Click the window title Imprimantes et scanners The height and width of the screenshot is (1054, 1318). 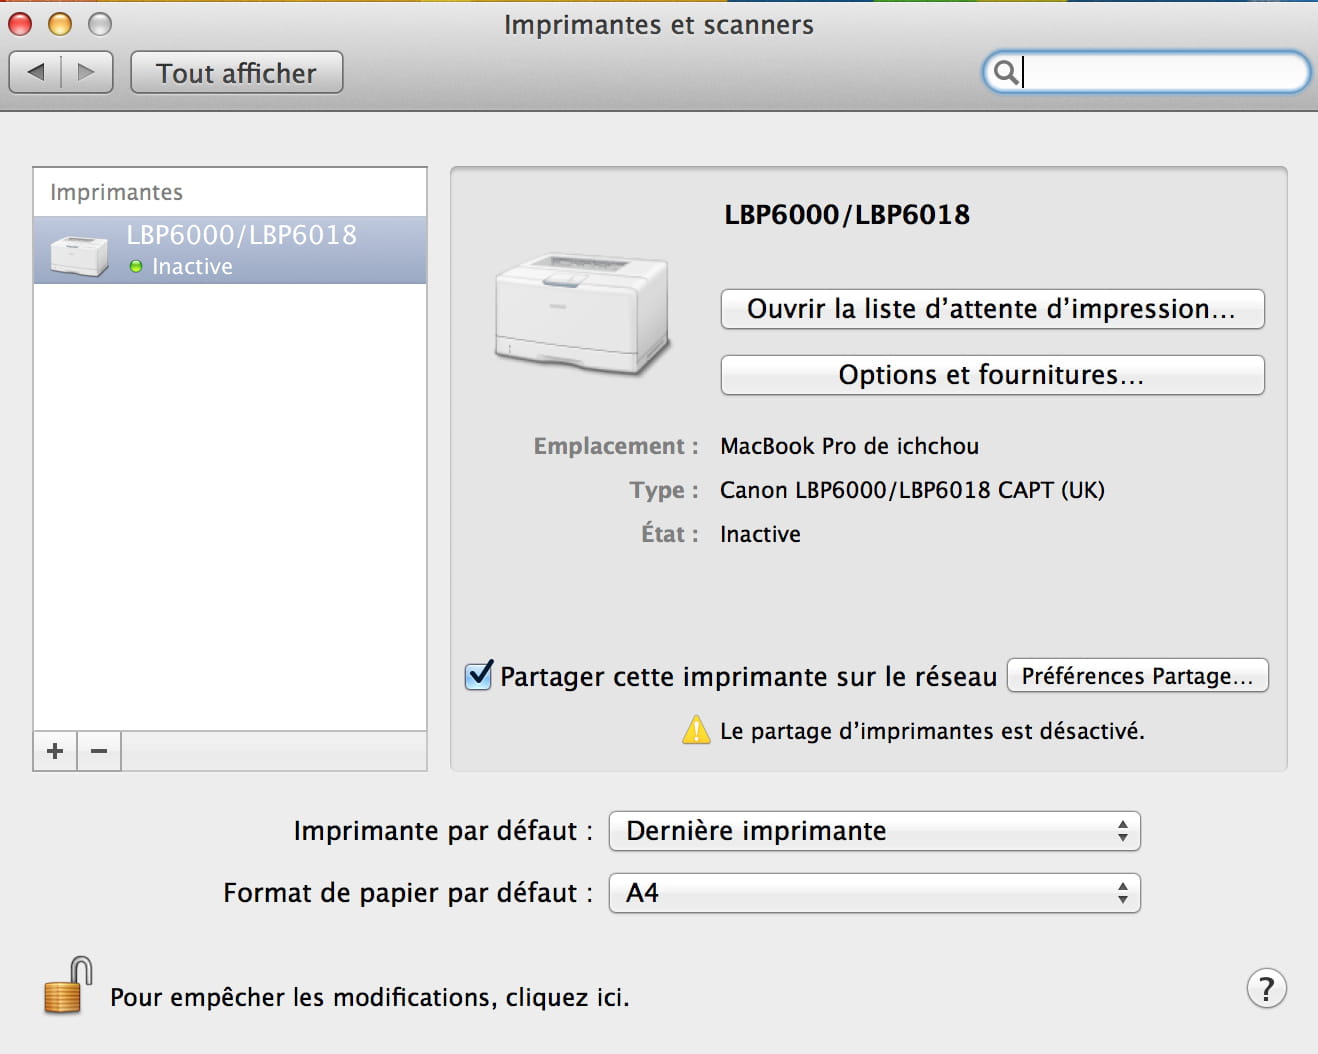pyautogui.click(x=659, y=25)
